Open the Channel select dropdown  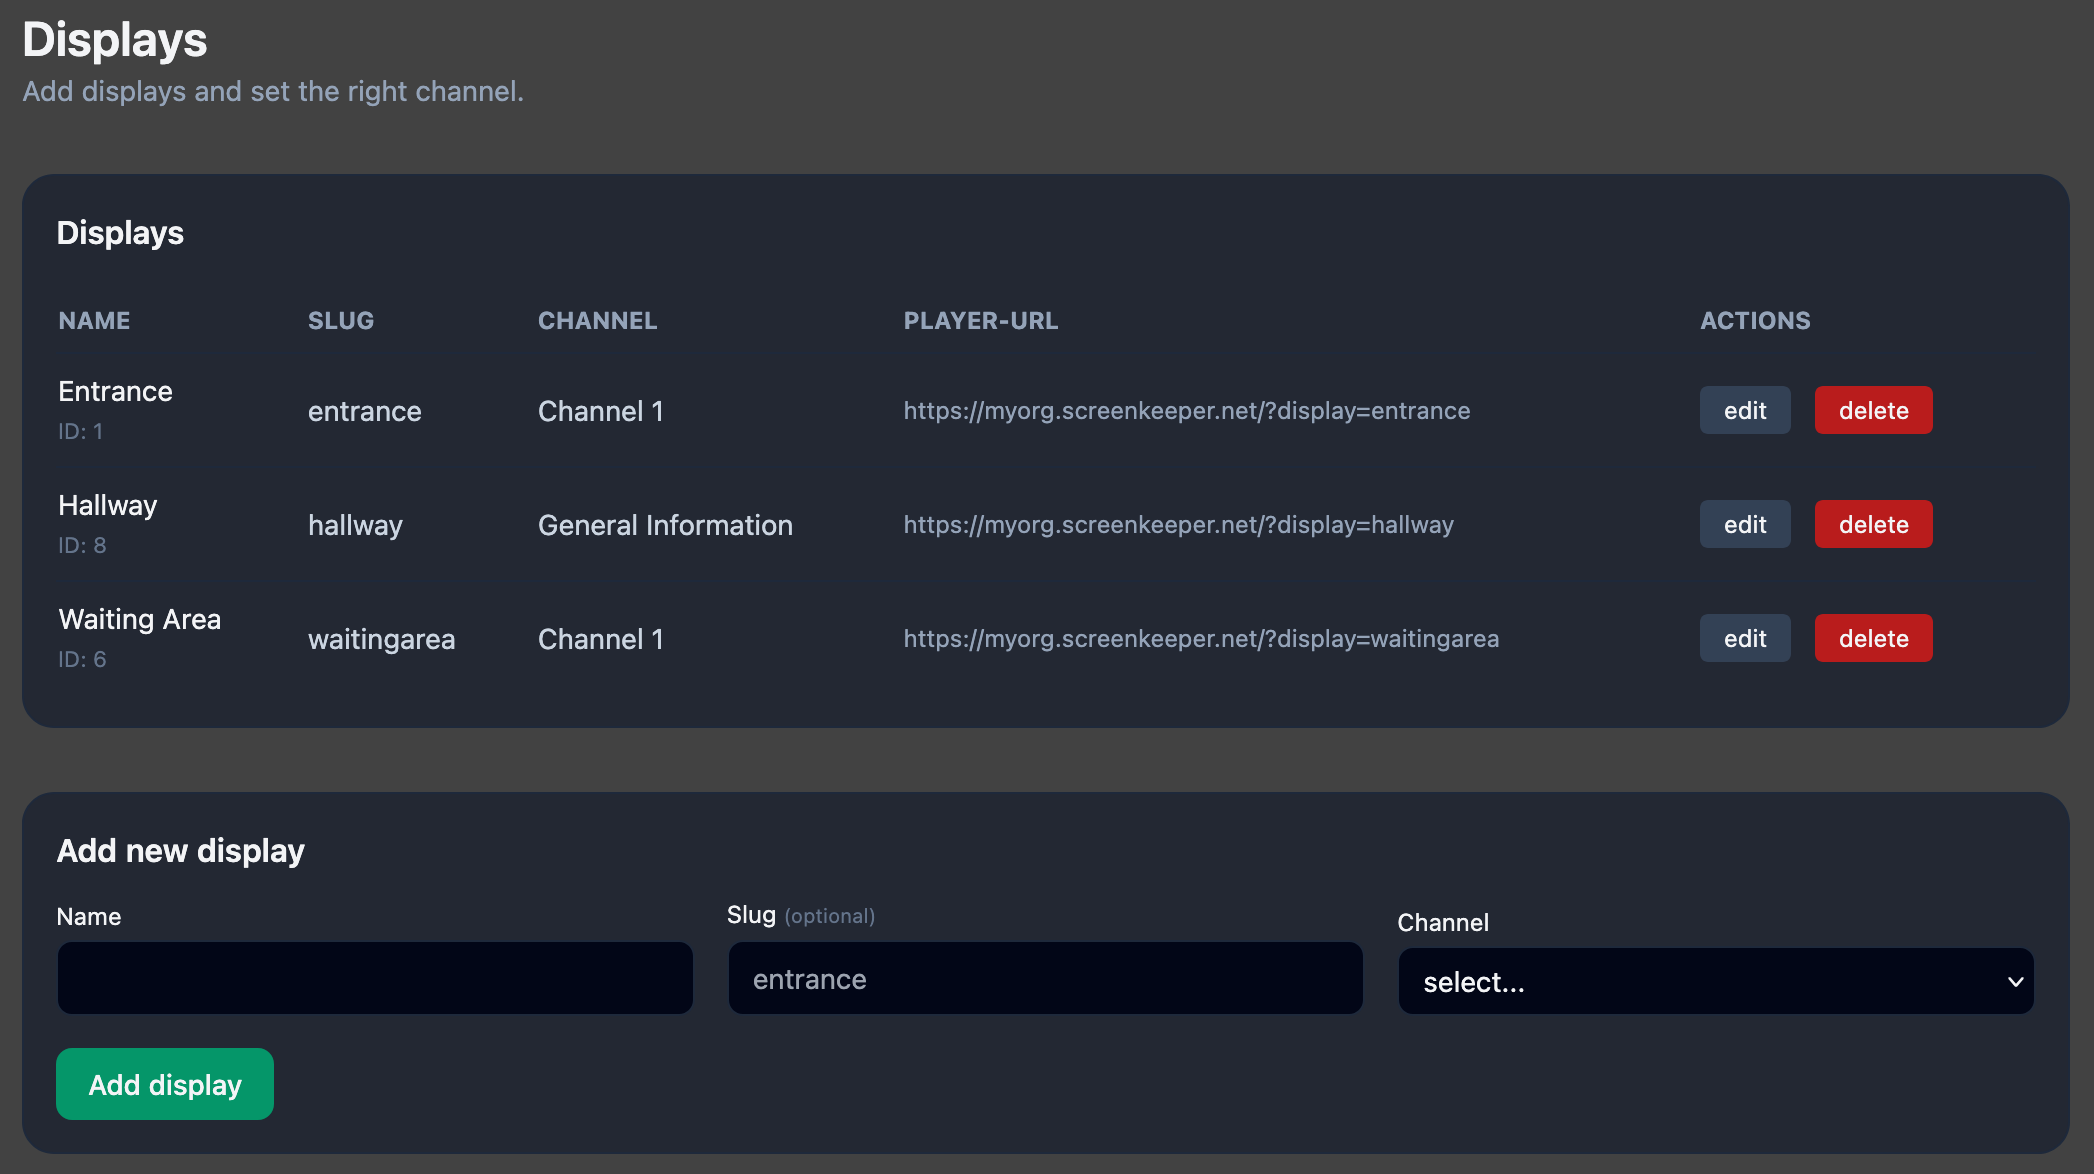point(1700,981)
